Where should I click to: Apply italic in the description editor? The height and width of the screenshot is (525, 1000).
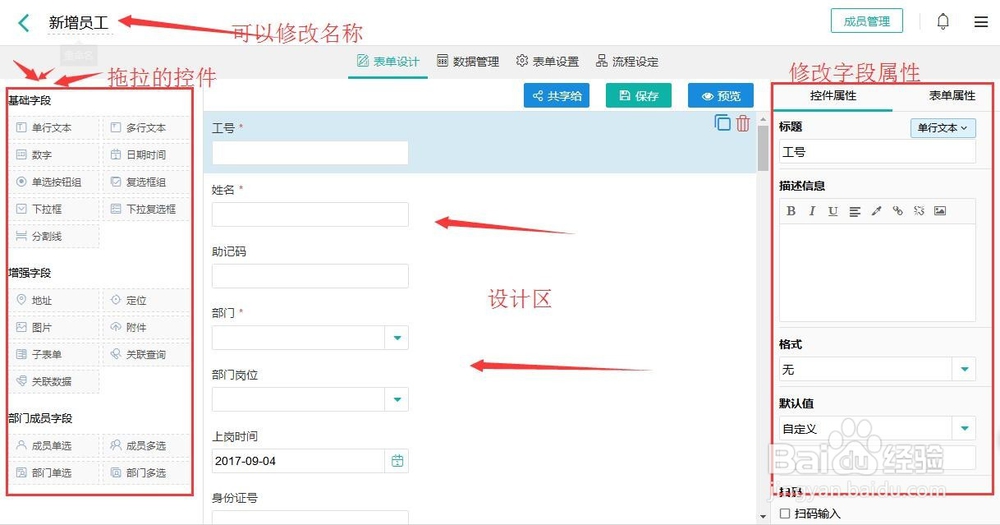point(812,211)
